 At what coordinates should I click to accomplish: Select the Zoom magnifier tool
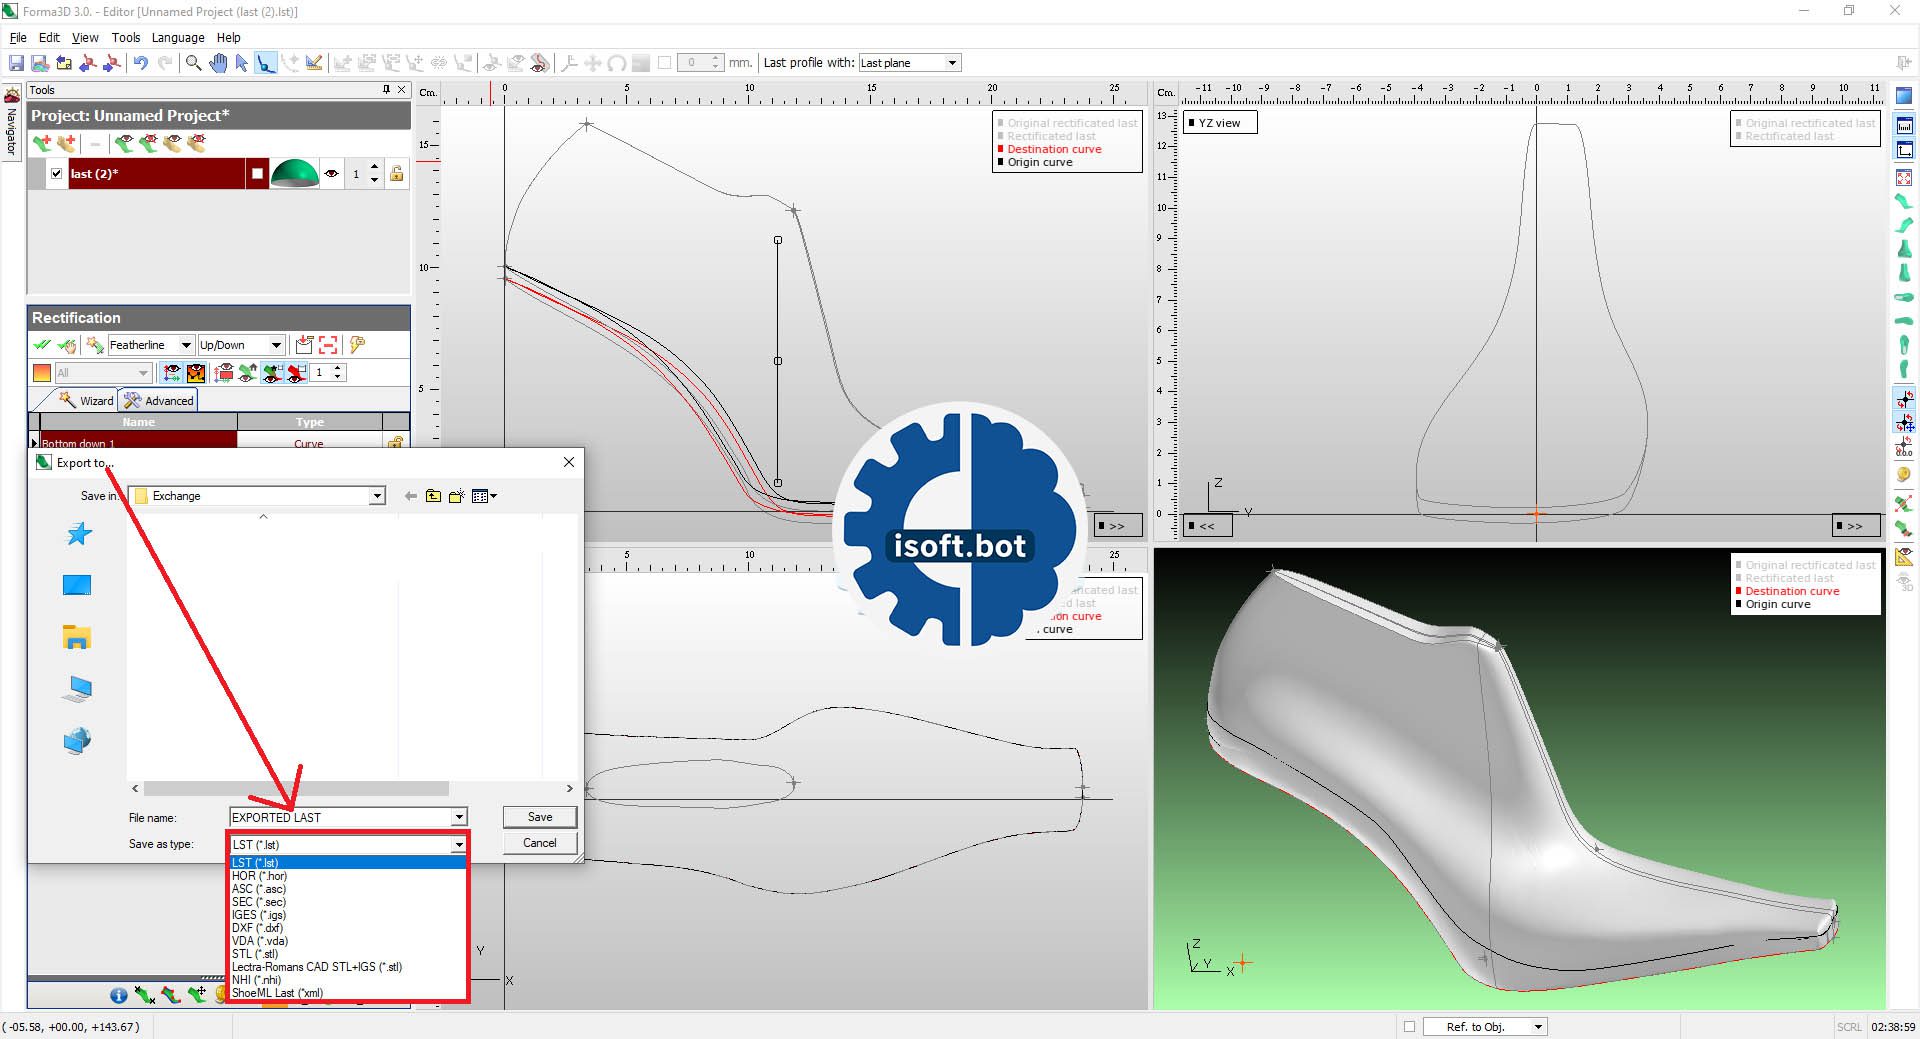coord(193,63)
